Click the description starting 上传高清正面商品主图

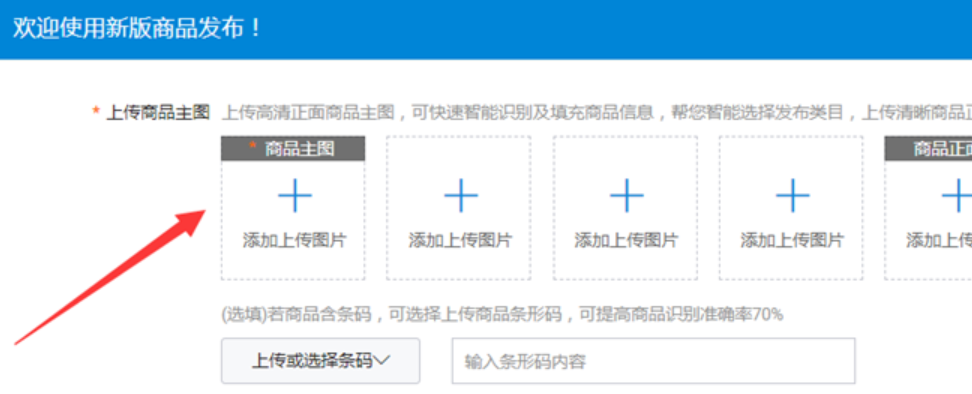[596, 113]
